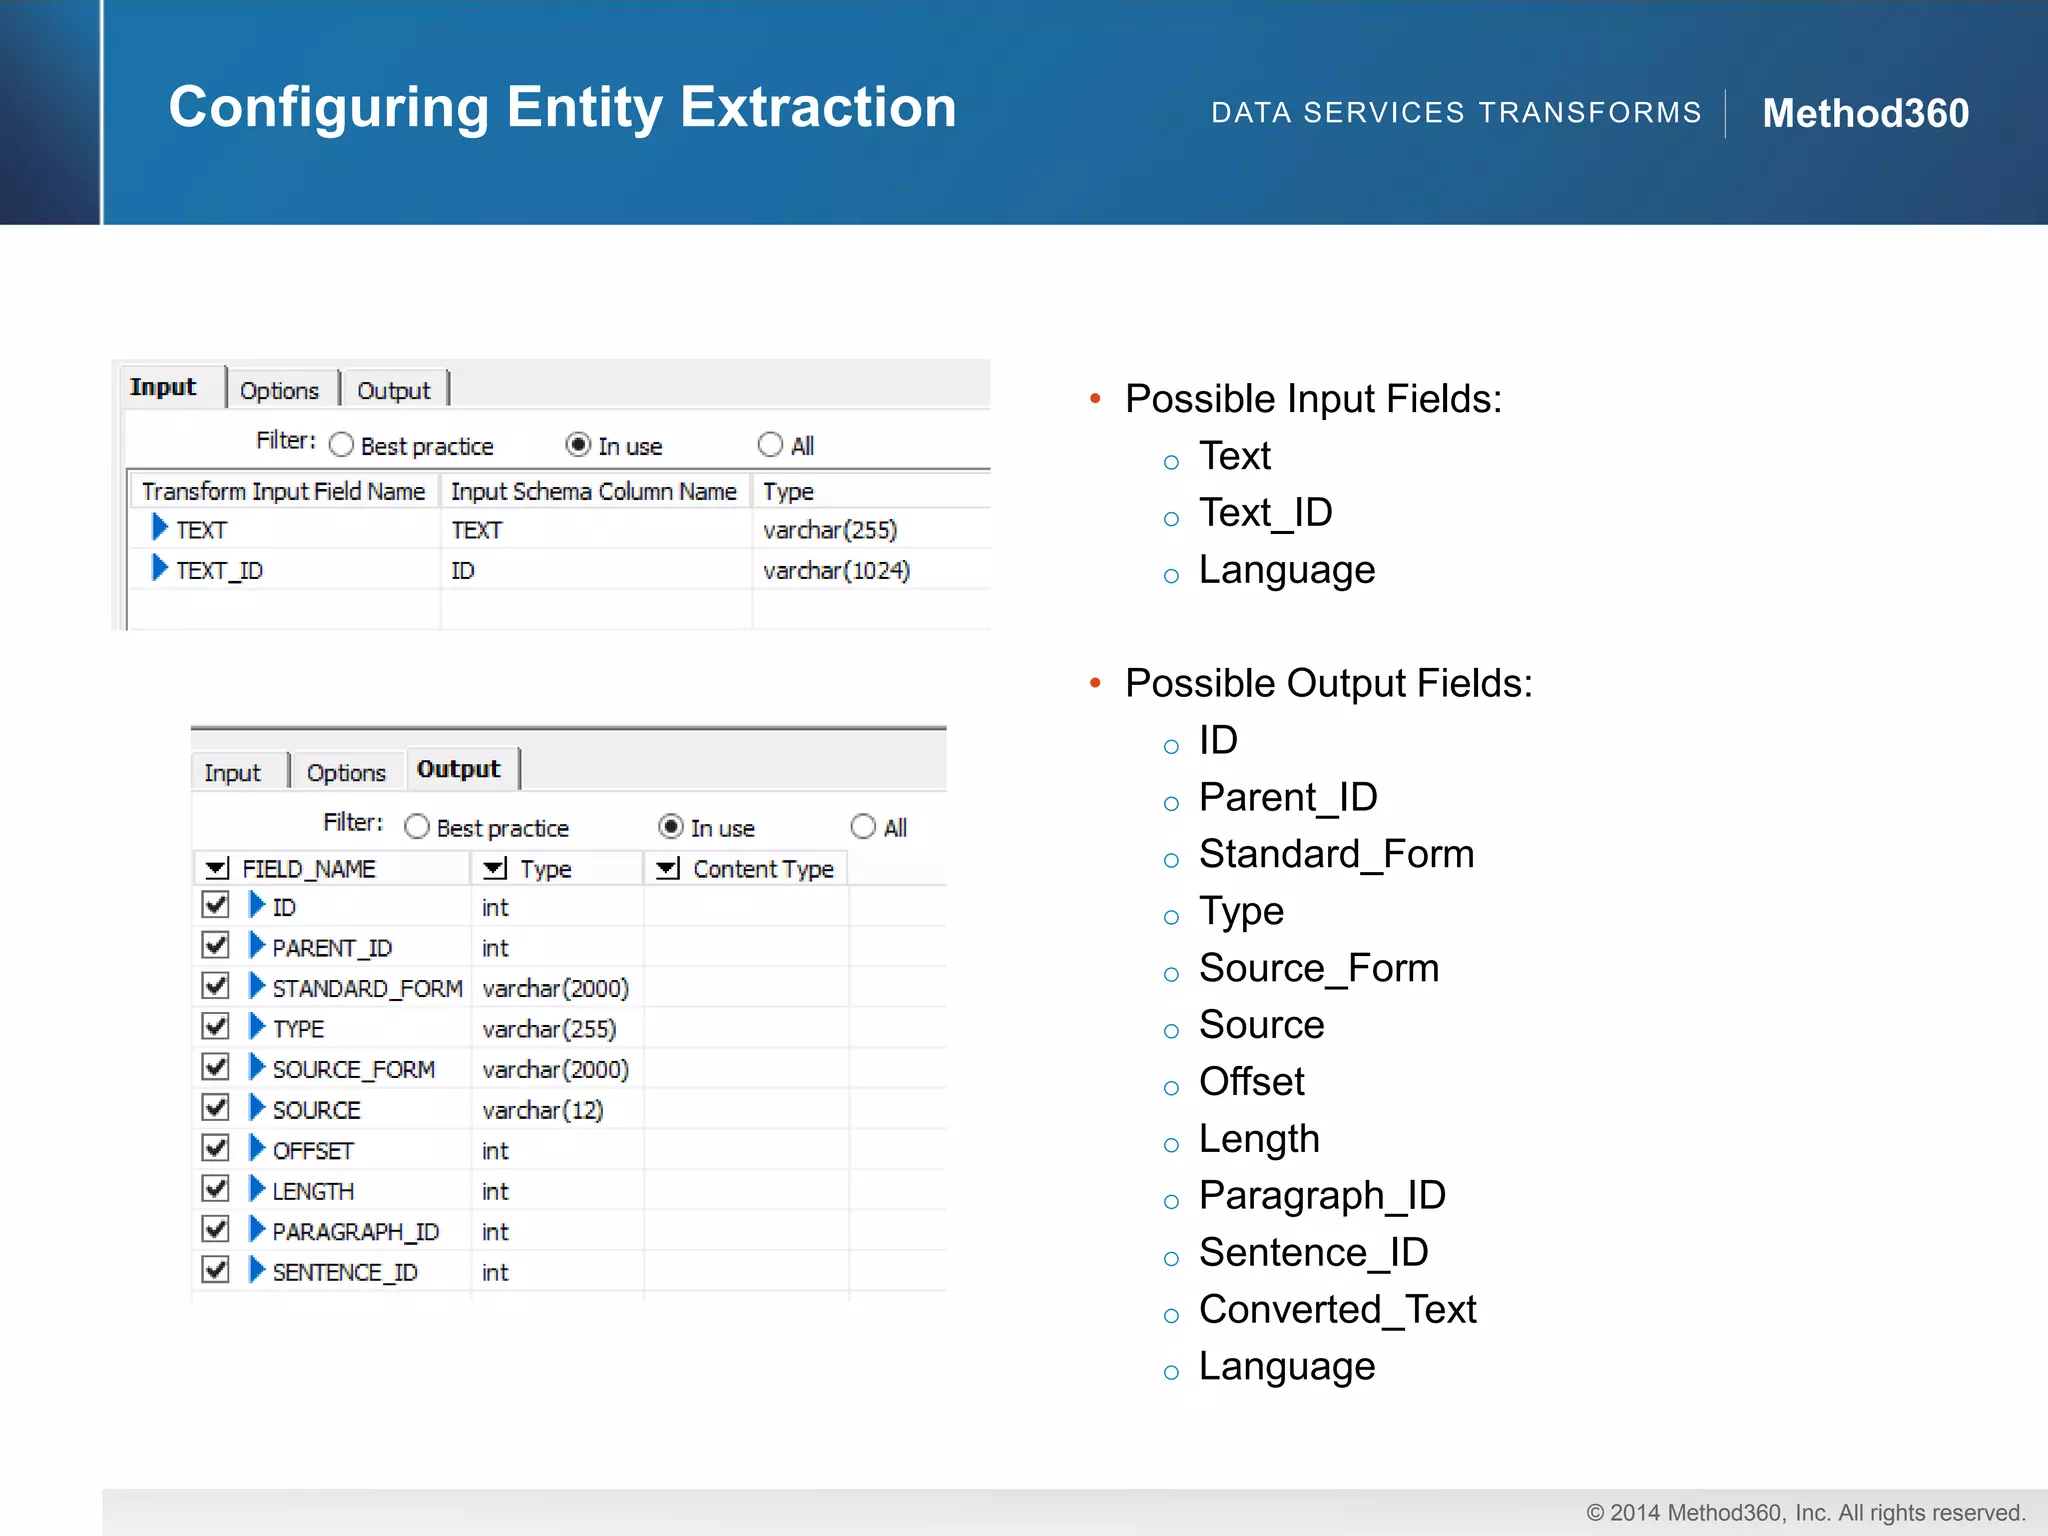Toggle the TYPE output field checkbox

pyautogui.click(x=215, y=1026)
